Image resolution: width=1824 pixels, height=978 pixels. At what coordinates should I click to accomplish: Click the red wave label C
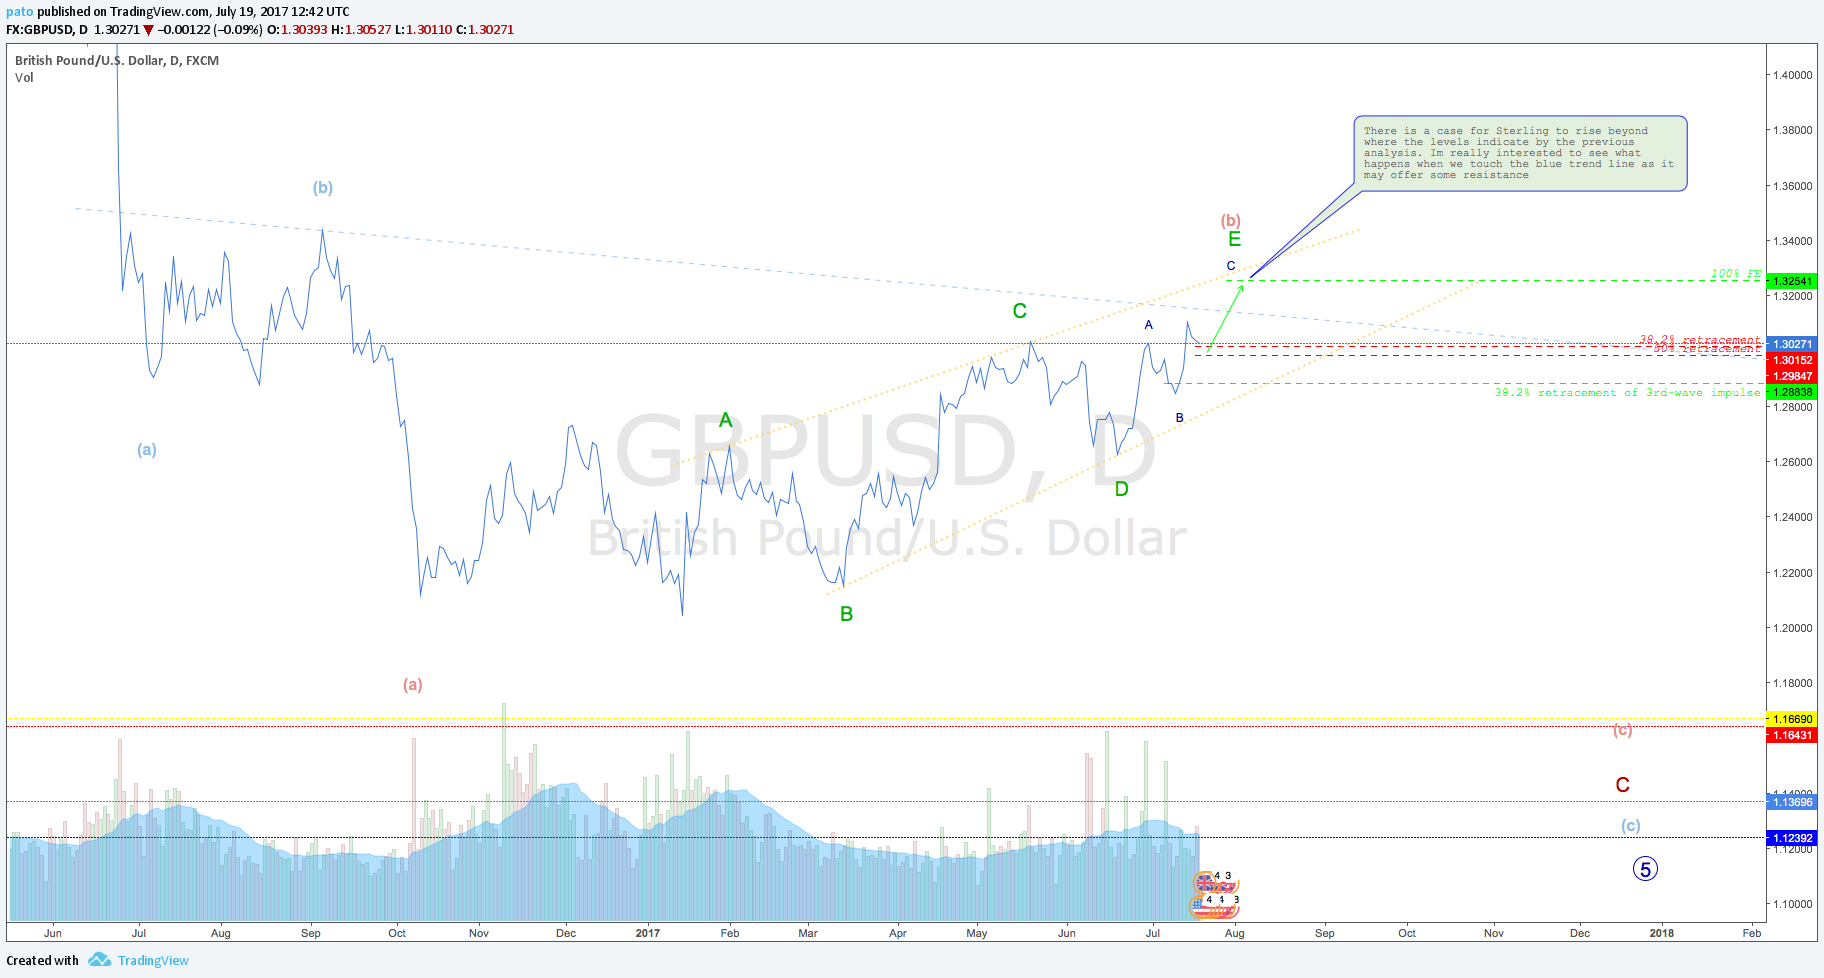(1623, 785)
